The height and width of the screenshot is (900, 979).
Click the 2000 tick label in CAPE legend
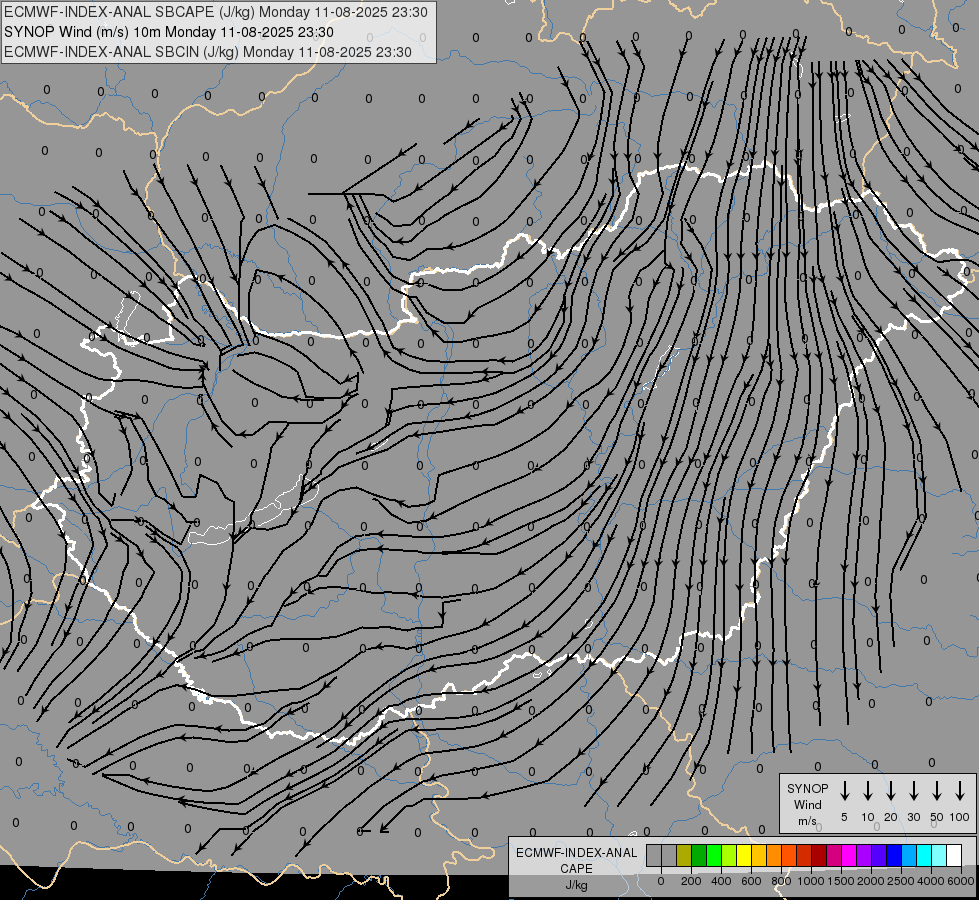(x=870, y=881)
